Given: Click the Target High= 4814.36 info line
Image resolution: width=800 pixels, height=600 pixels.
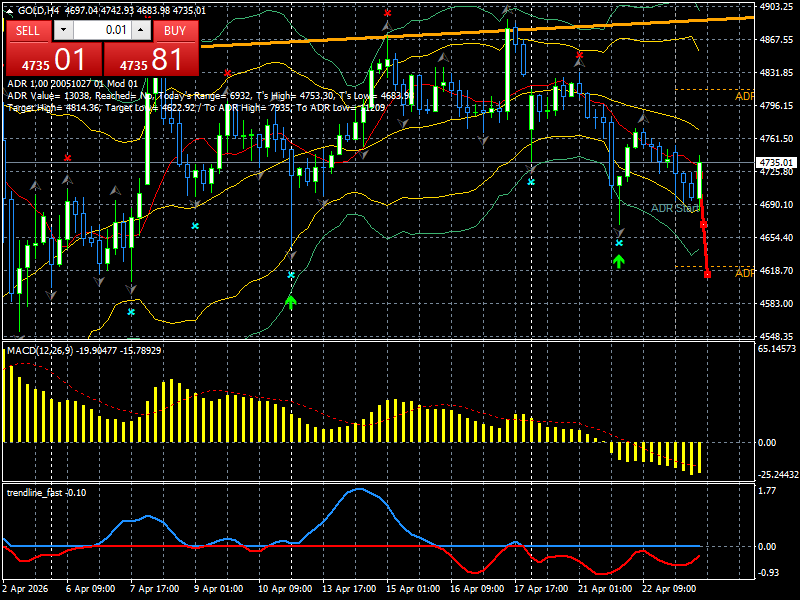Looking at the screenshot, I should coord(196,107).
